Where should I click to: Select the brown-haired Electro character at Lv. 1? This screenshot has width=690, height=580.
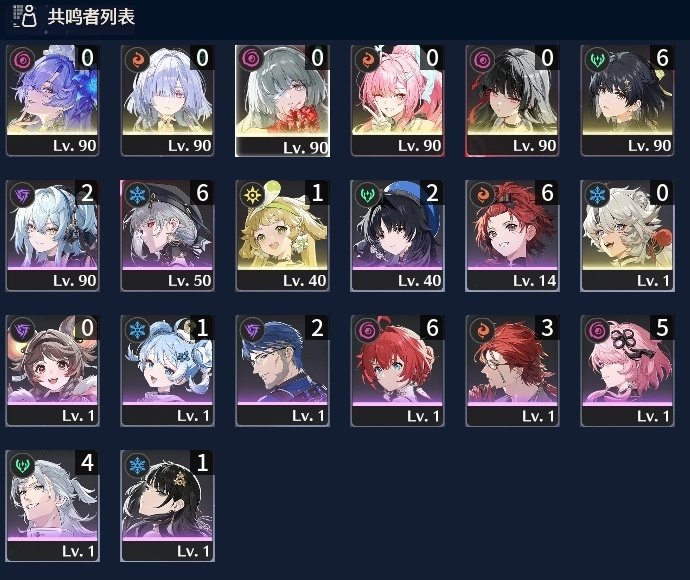point(52,371)
